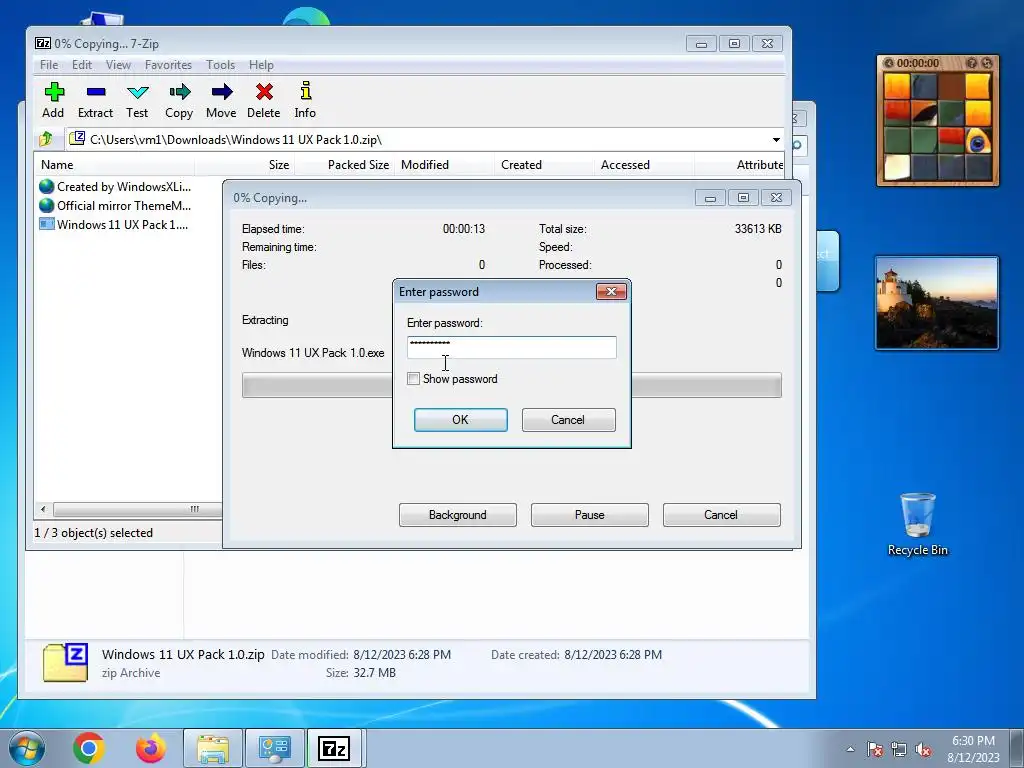
Task: Toggle the Show password checkbox
Action: tap(413, 379)
